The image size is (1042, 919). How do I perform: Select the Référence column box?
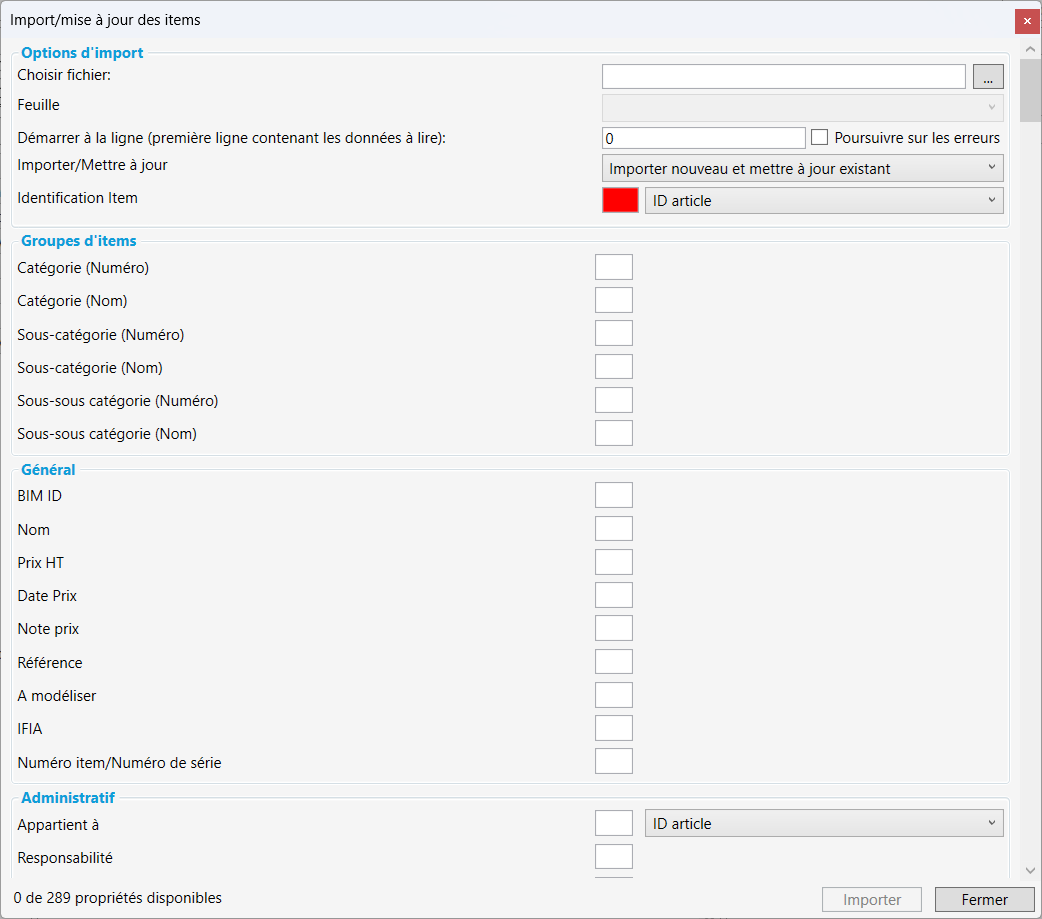pyautogui.click(x=614, y=662)
